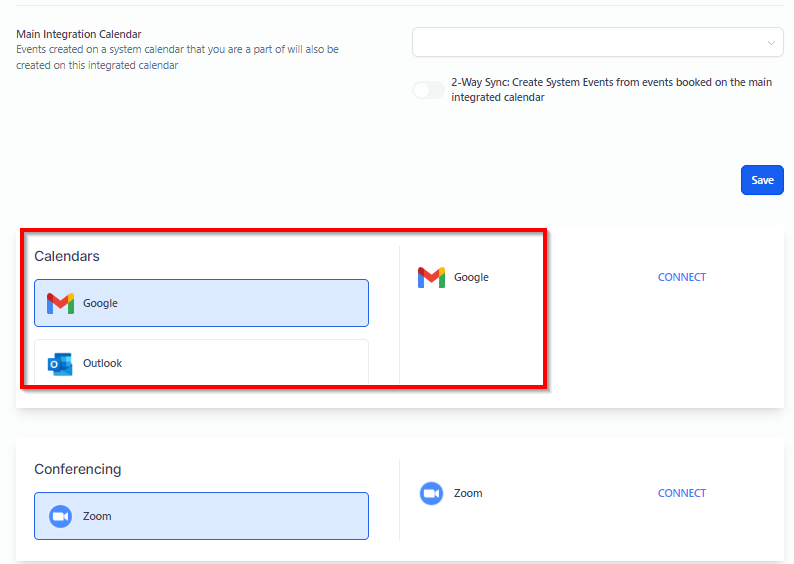Click the Zoom camera icon in the Conferencing list
Viewport: 794px width, 564px height.
(x=60, y=516)
